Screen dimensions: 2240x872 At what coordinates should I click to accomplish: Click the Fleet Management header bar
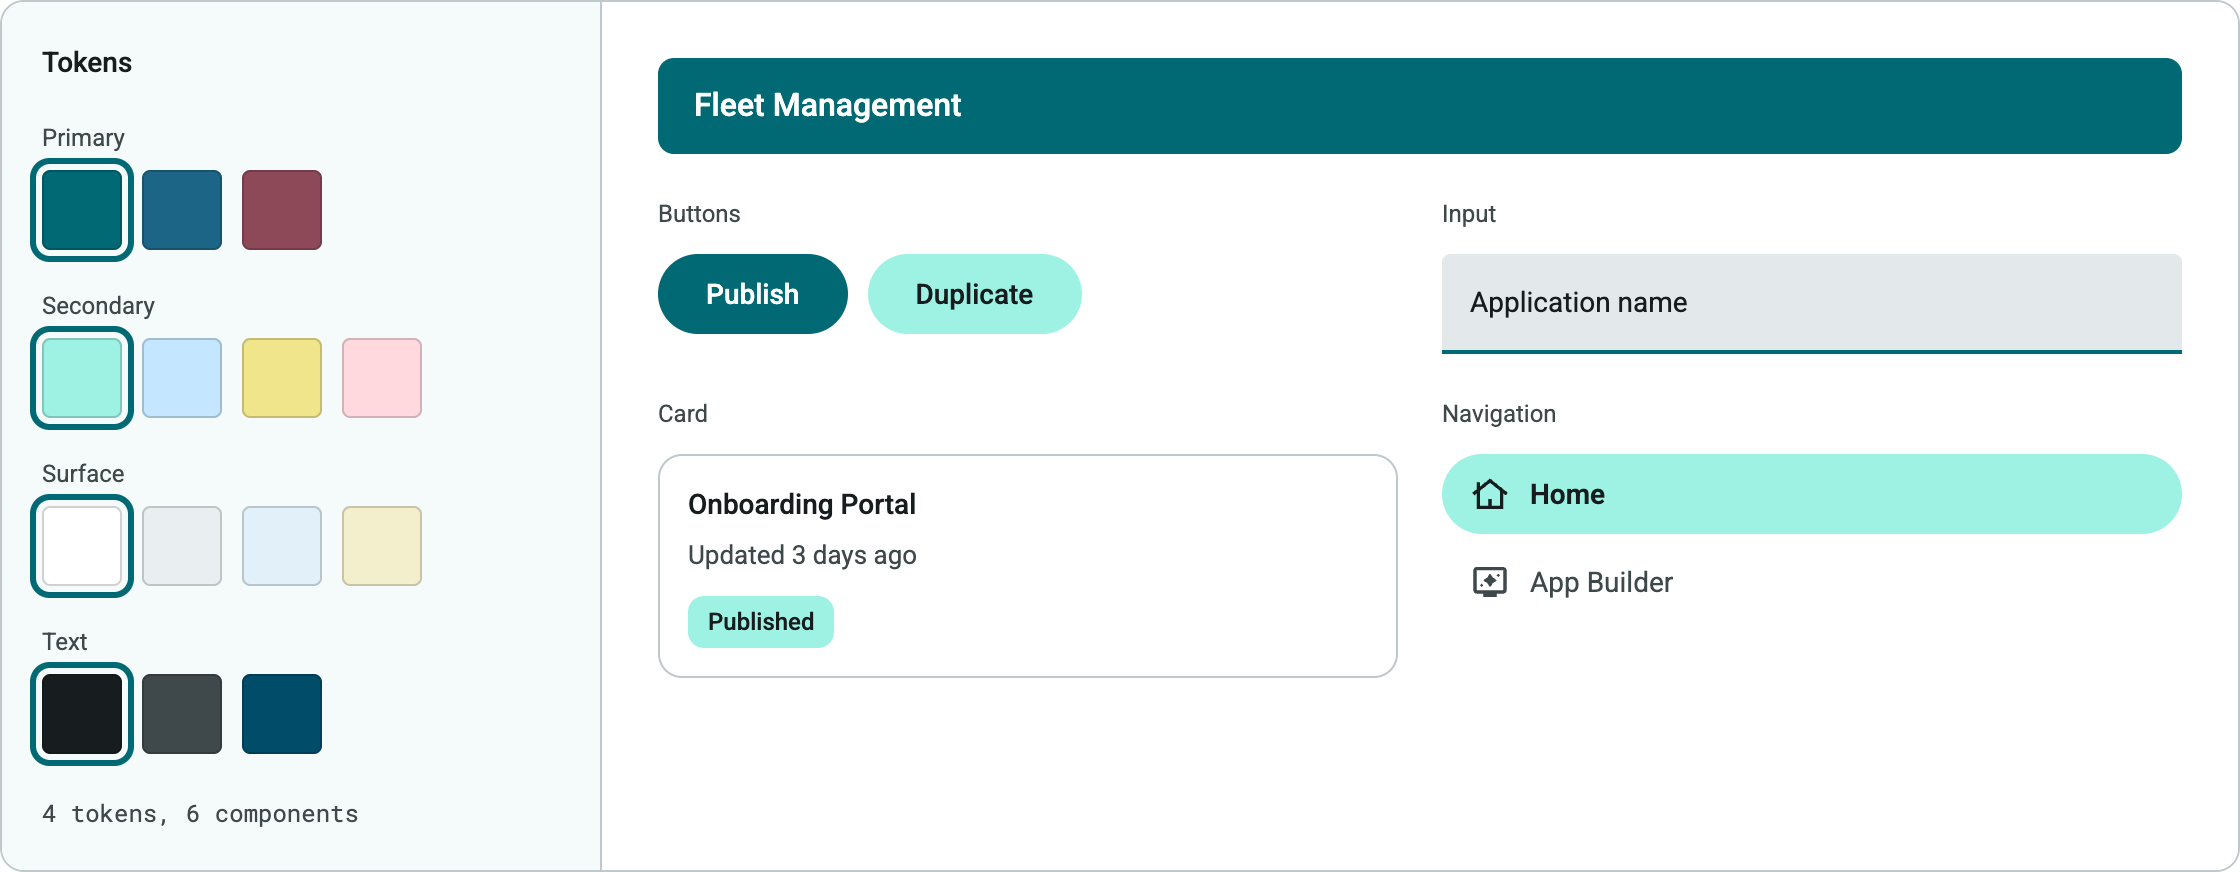[1420, 106]
